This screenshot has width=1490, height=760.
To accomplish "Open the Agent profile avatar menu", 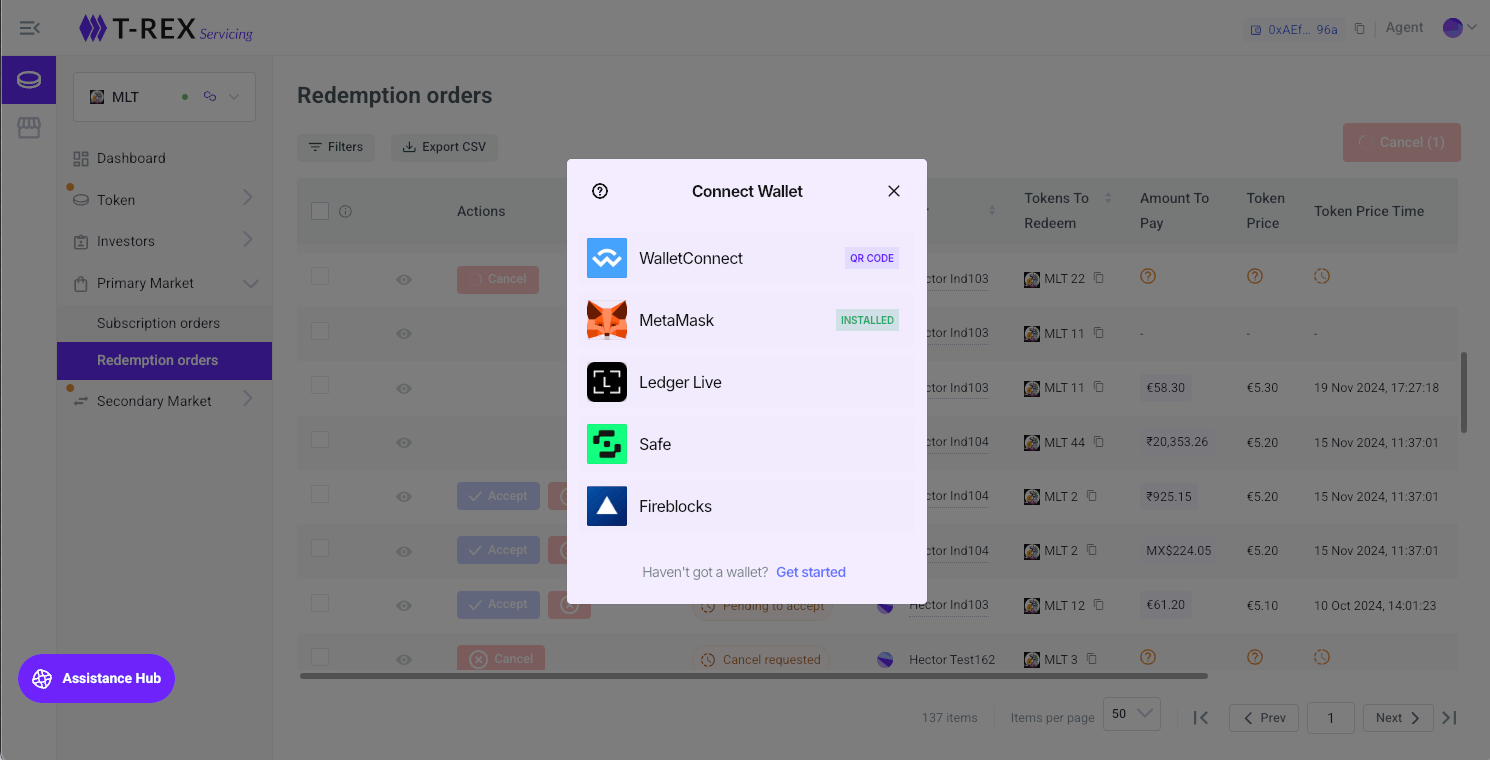I will (x=1459, y=28).
